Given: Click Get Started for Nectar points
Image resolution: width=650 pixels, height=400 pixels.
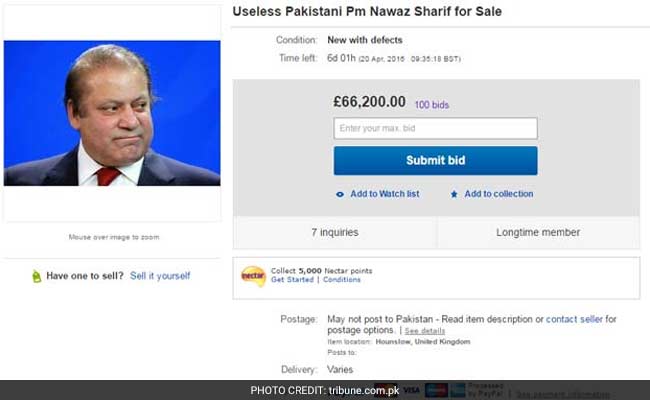Looking at the screenshot, I should [x=292, y=280].
